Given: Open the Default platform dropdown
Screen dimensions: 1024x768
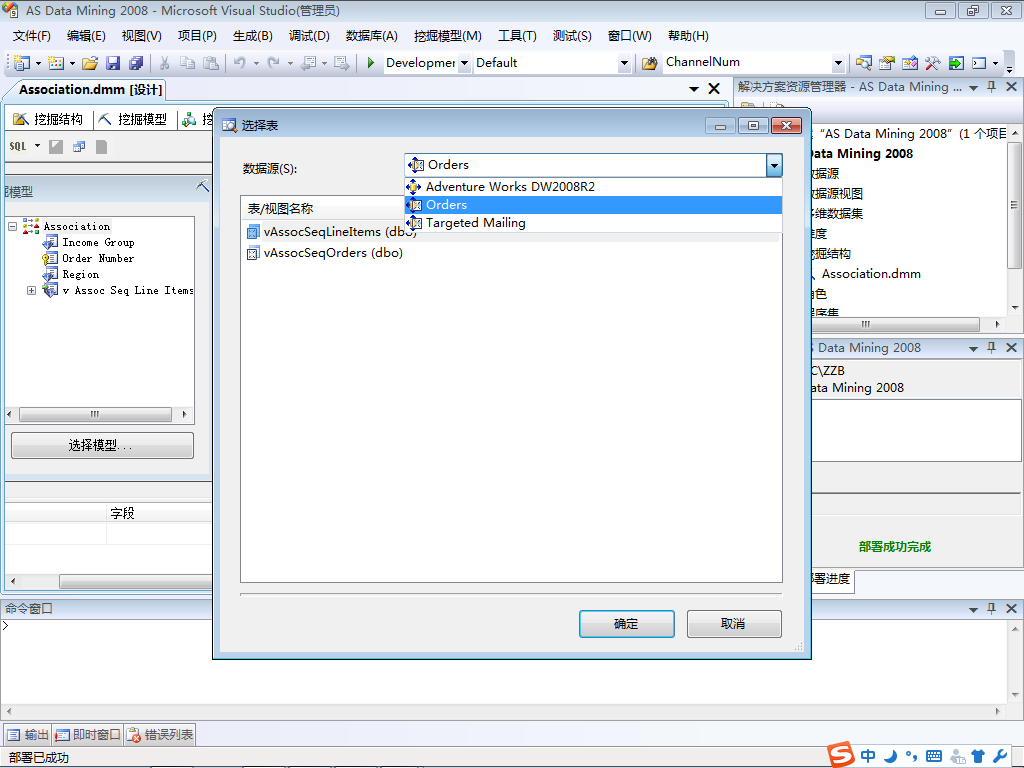Looking at the screenshot, I should click(x=624, y=63).
